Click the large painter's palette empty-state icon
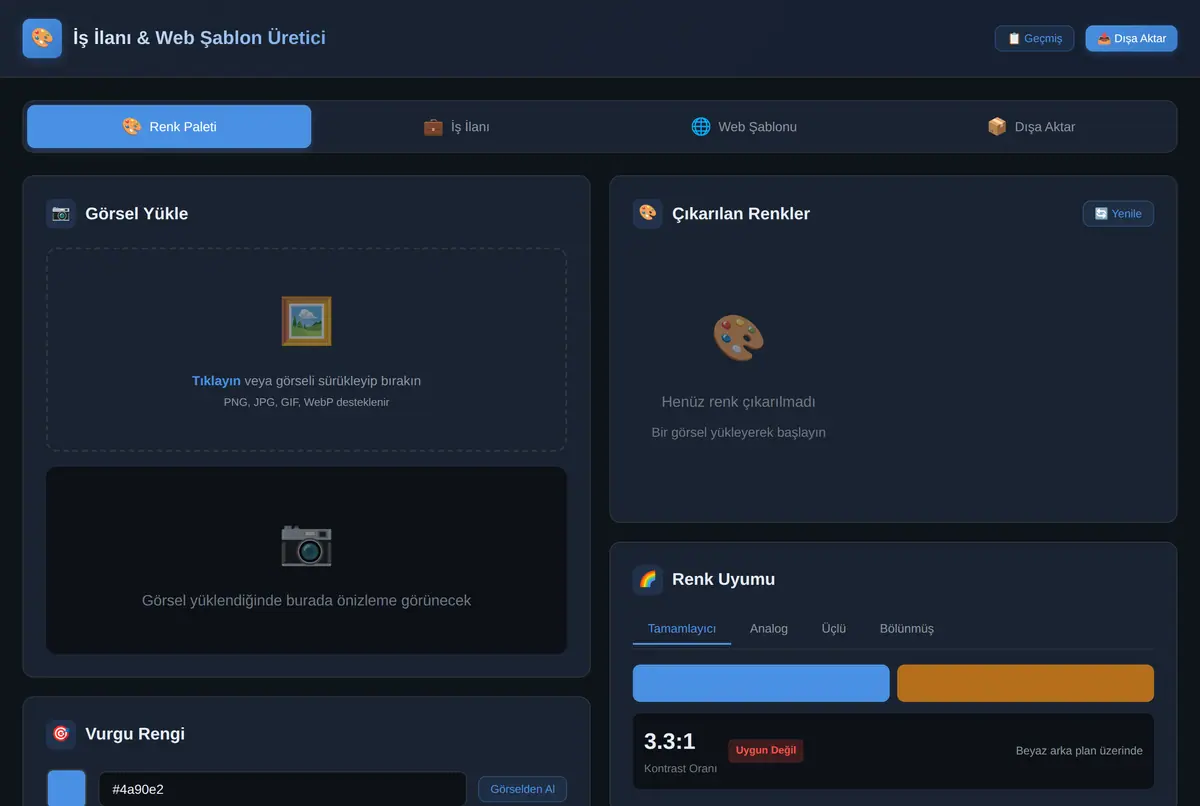1200x806 pixels. tap(738, 338)
